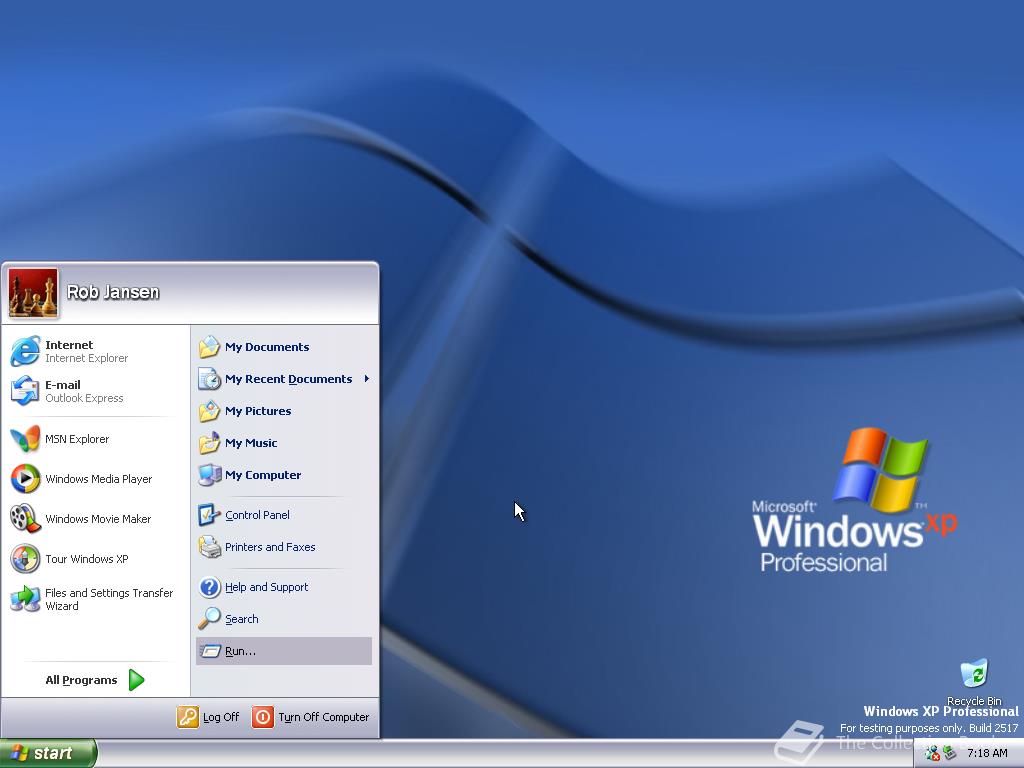The image size is (1024, 768).
Task: Open the Windows Media Player icon
Action: [25, 479]
